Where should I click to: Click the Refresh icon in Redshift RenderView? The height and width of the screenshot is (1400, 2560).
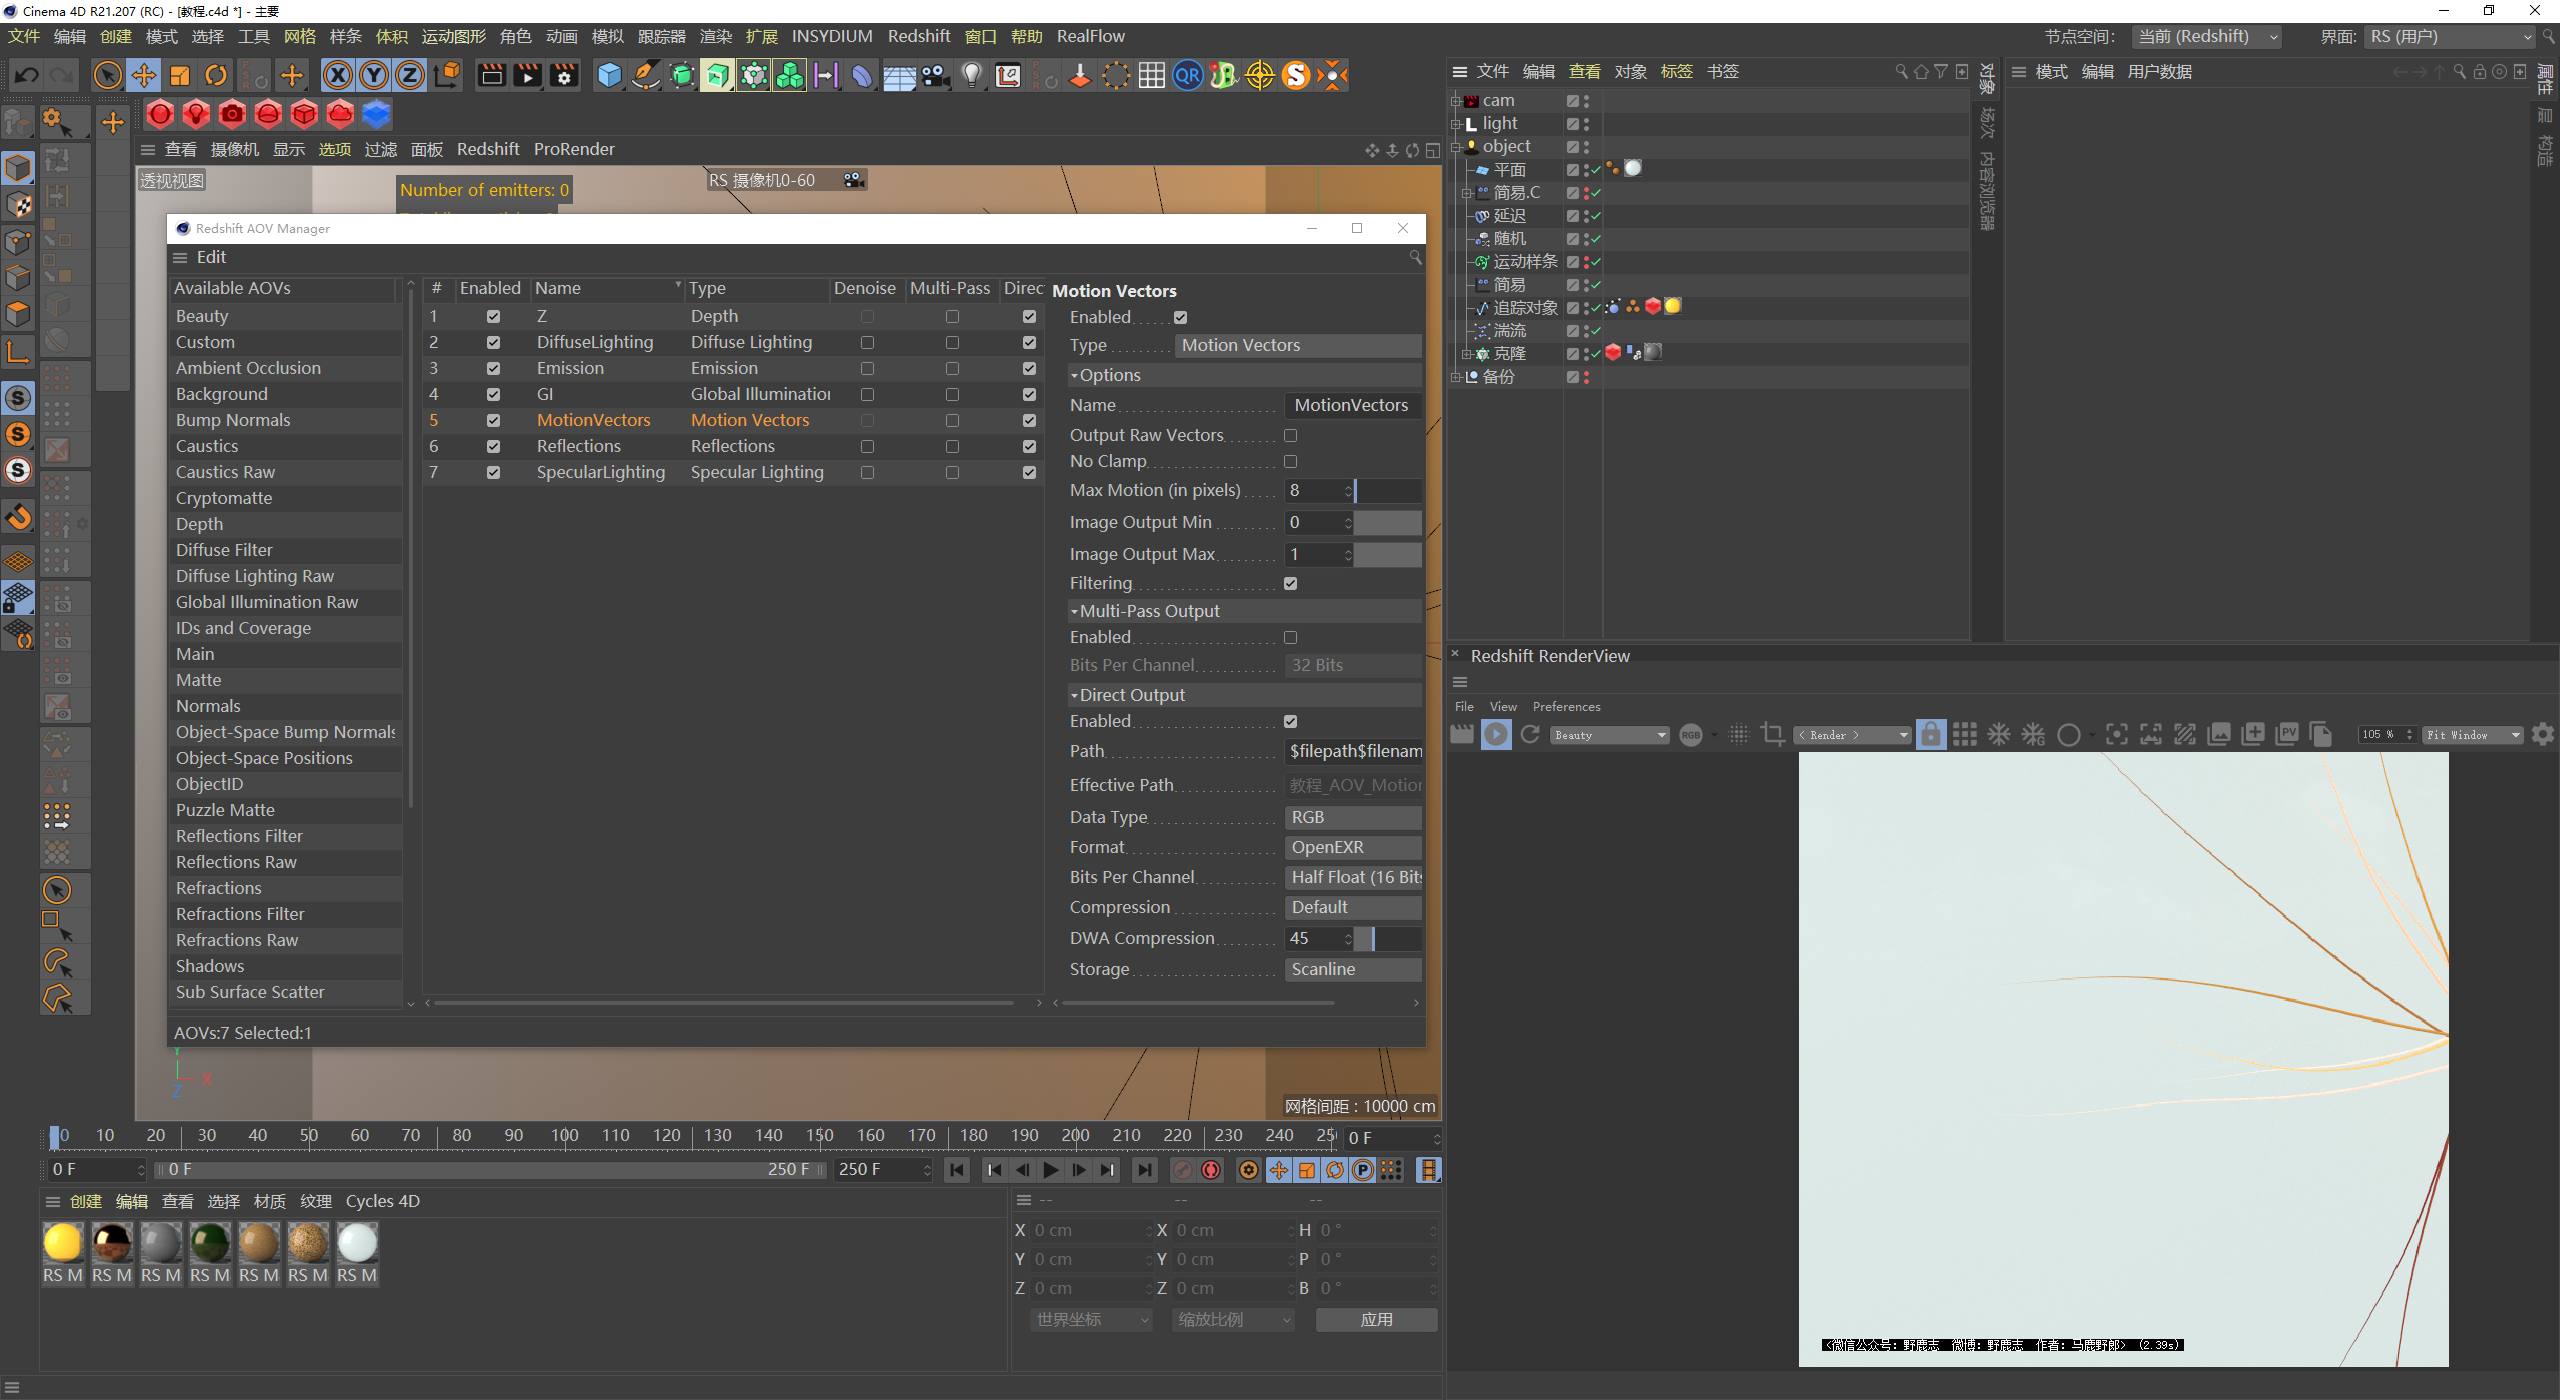click(1530, 735)
